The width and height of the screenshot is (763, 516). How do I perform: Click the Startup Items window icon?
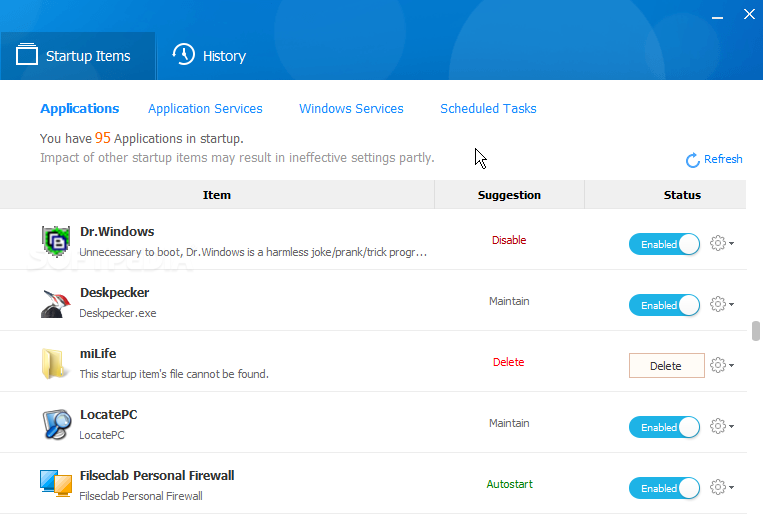(27, 54)
